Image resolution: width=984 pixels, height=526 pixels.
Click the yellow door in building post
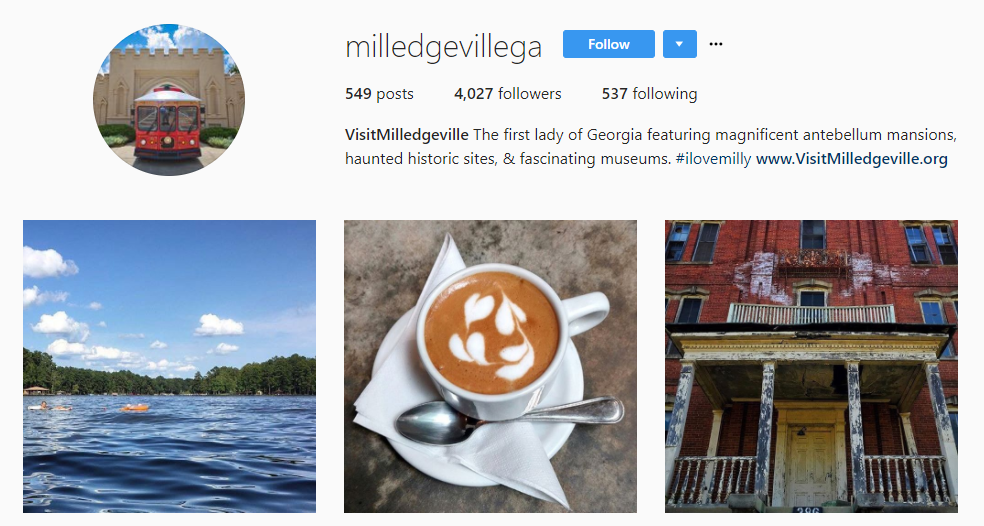tap(811, 463)
